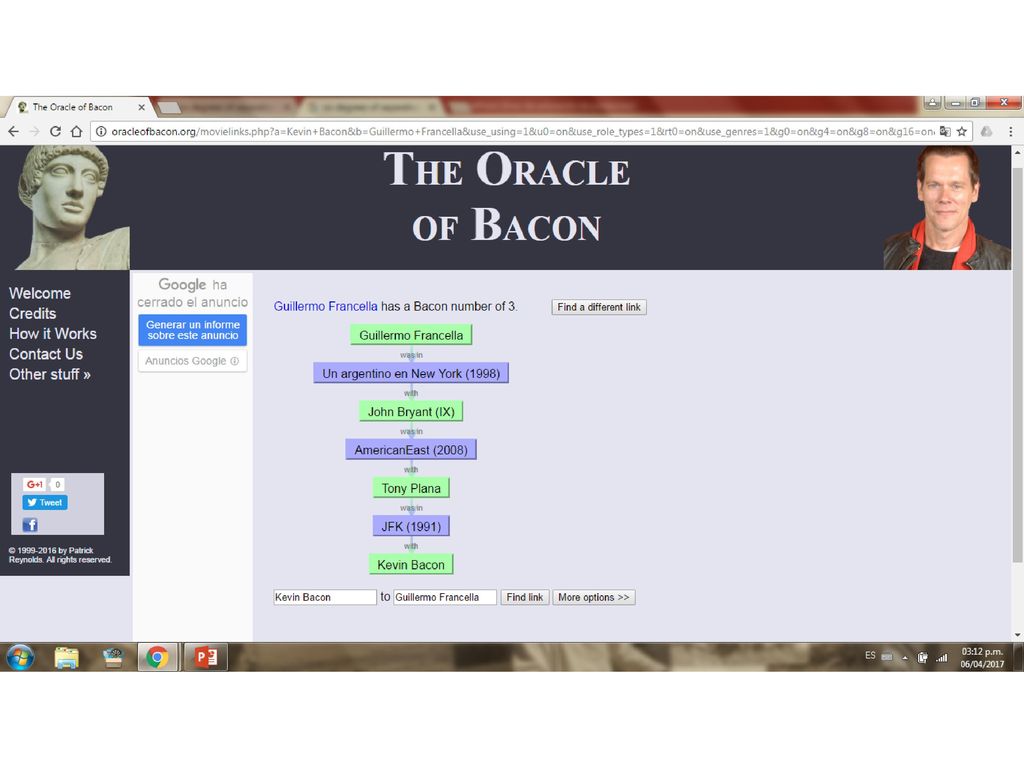Screen dimensions: 1024x768
Task: Click the ES language indicator in tray
Action: pyautogui.click(x=870, y=656)
